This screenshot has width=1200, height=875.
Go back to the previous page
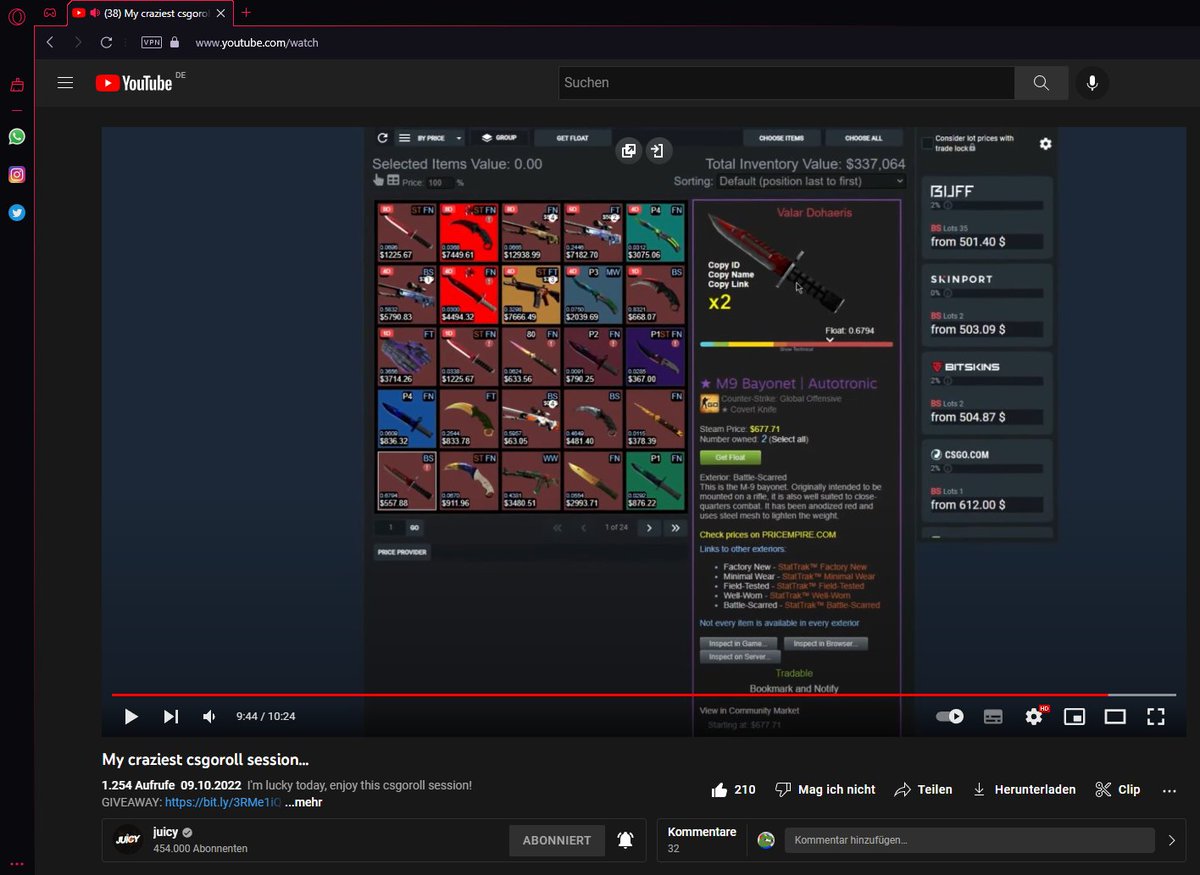tap(51, 43)
